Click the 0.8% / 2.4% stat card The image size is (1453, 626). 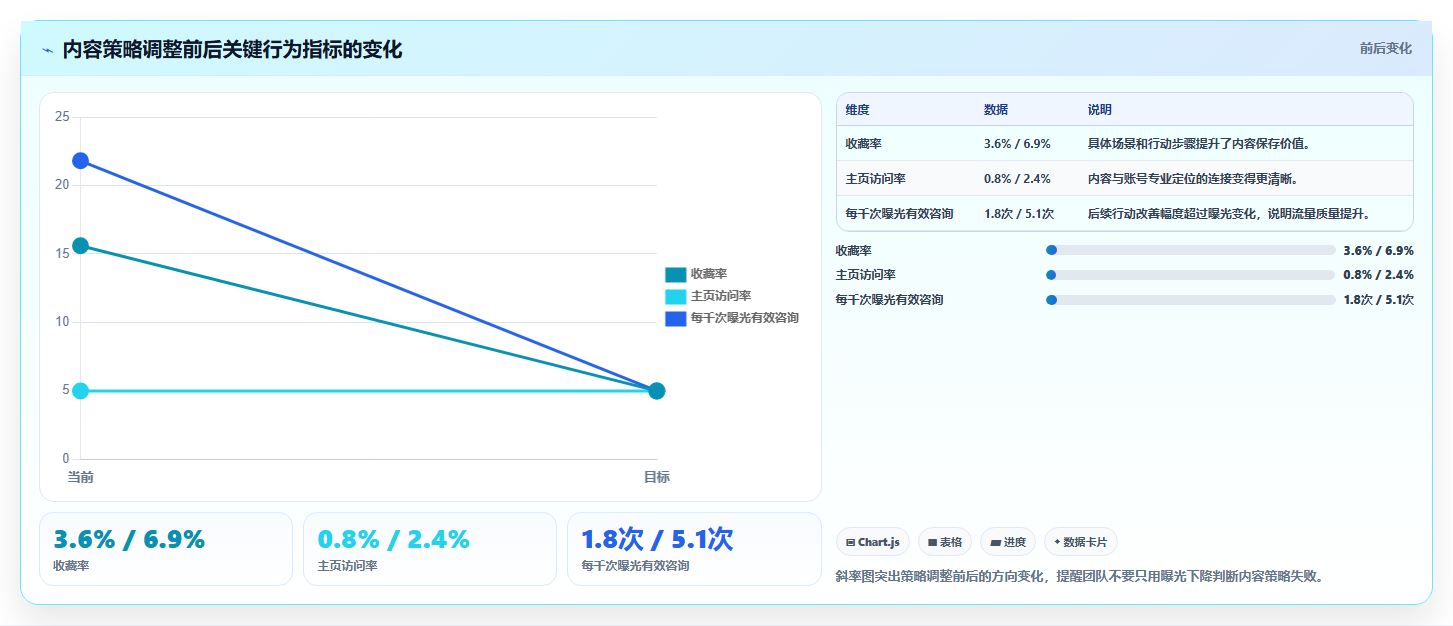pos(430,549)
